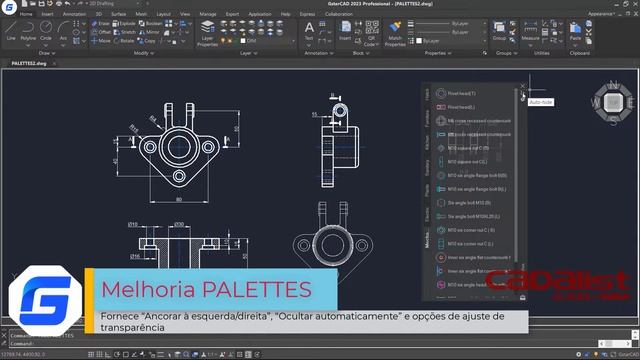The height and width of the screenshot is (360, 640).
Task: Select the PALETTES2.dwg document tab
Action: [29, 63]
